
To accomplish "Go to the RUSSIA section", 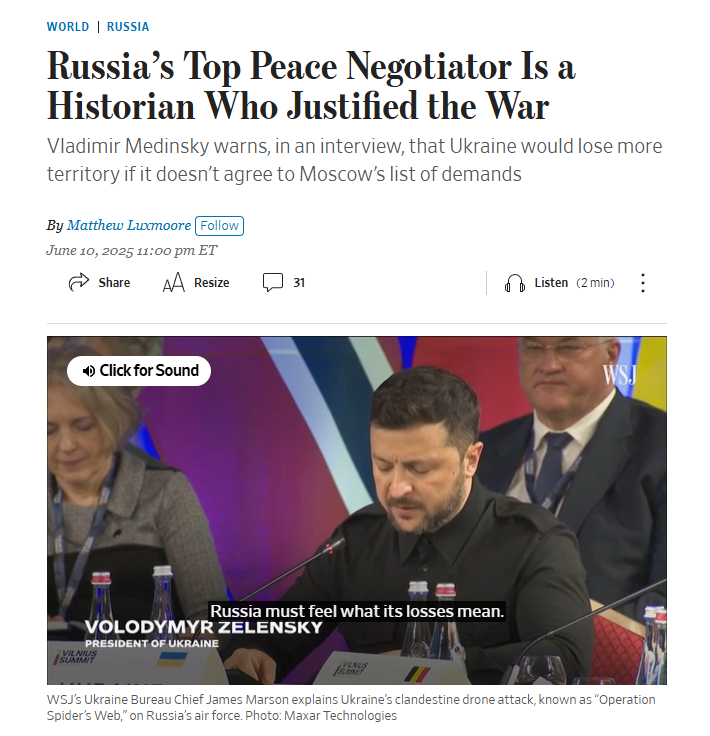I will coord(128,27).
